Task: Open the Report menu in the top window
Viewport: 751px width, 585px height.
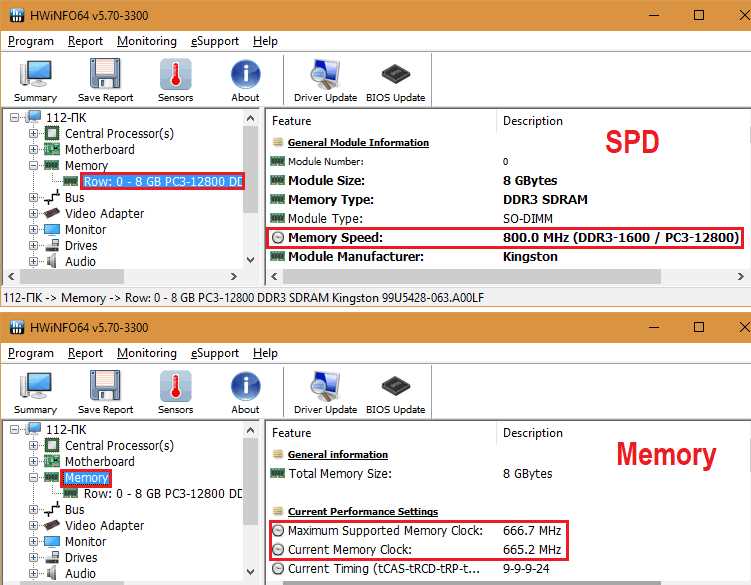Action: click(x=85, y=41)
